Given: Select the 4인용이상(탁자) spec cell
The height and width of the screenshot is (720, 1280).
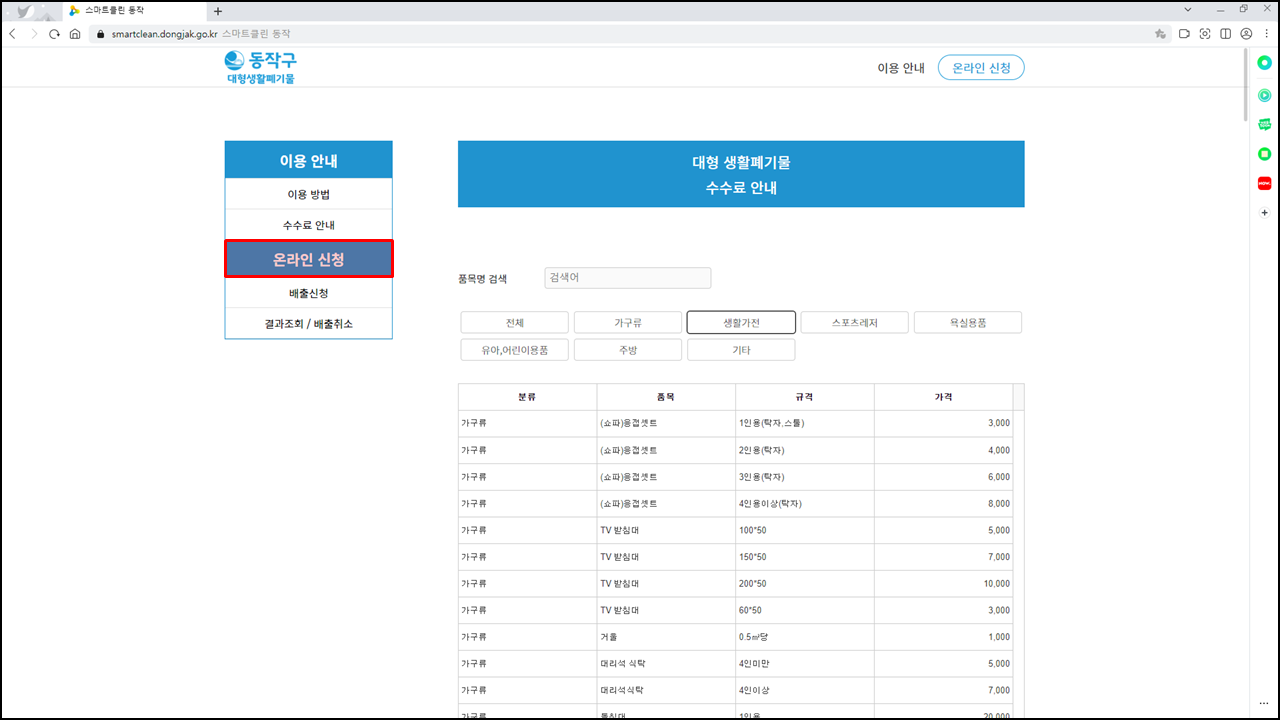Looking at the screenshot, I should tap(805, 504).
